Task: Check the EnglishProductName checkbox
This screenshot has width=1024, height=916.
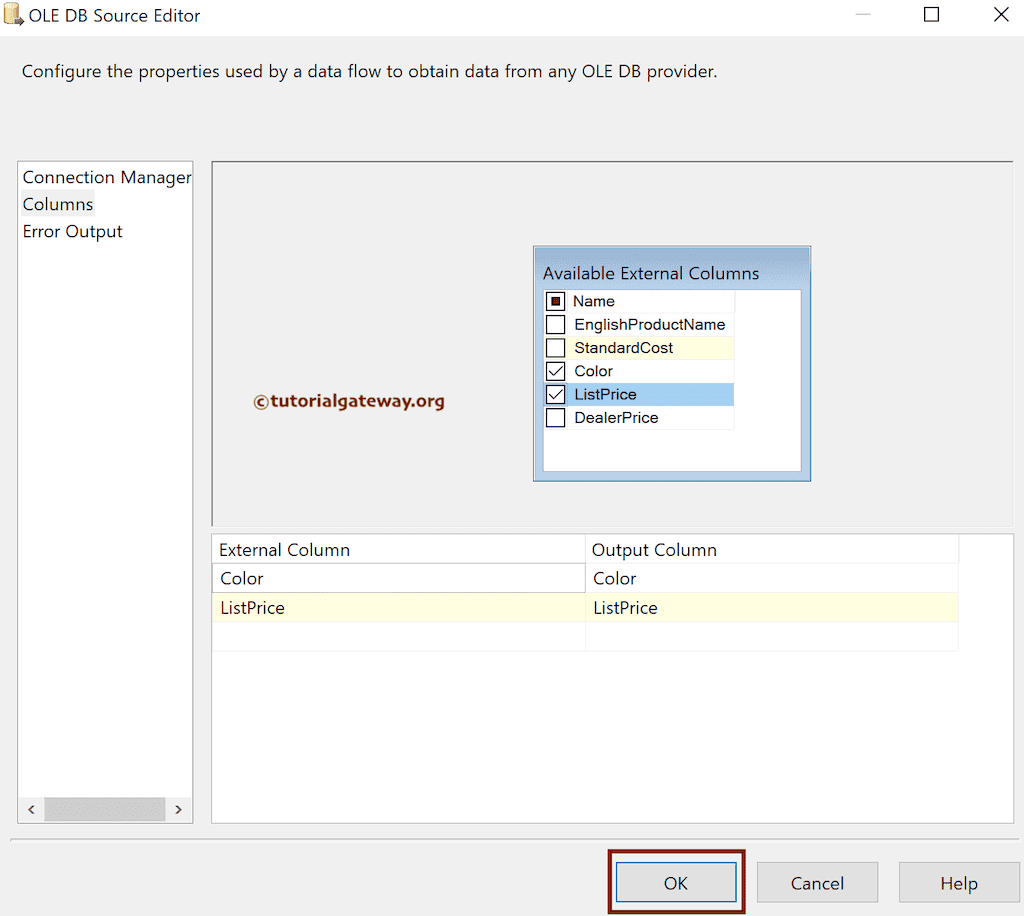Action: tap(555, 324)
